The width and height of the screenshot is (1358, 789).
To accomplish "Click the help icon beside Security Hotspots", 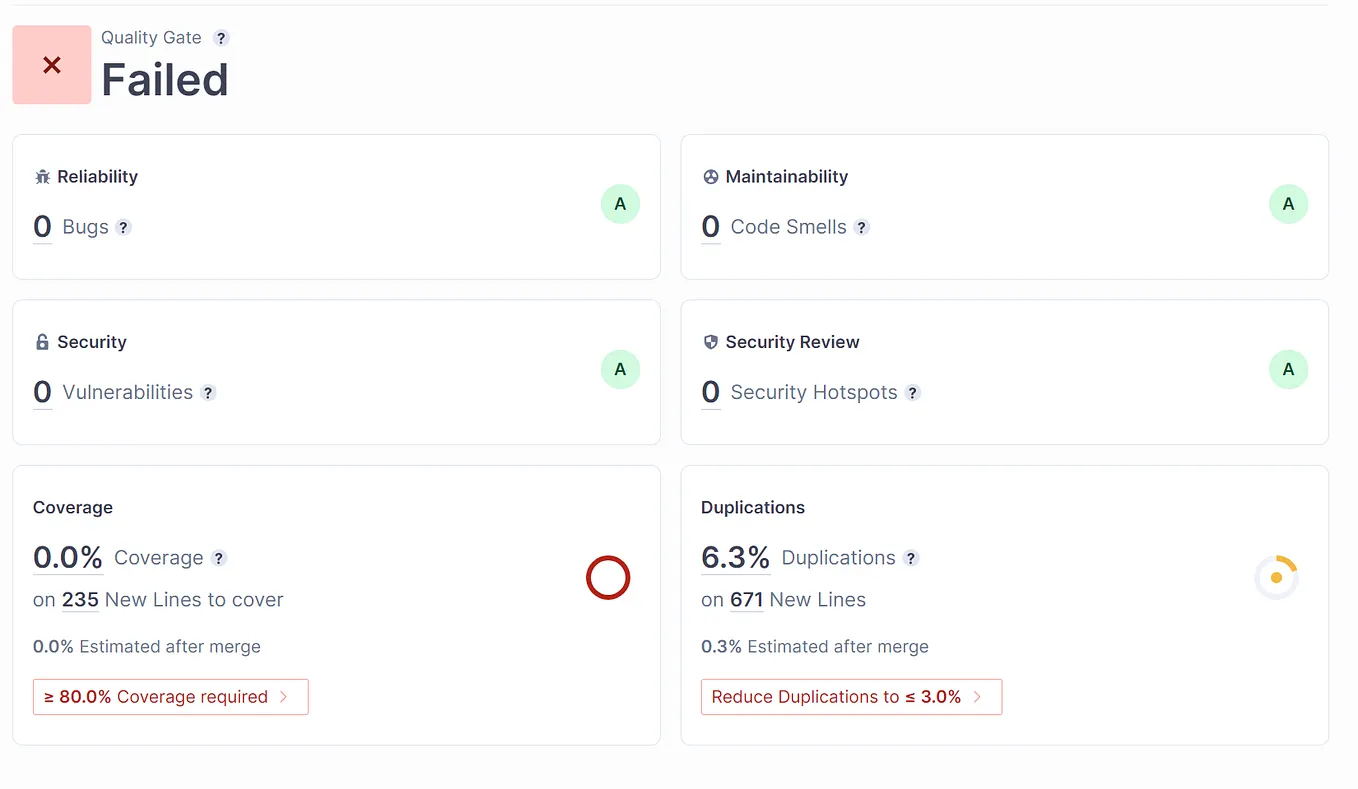I will point(912,392).
